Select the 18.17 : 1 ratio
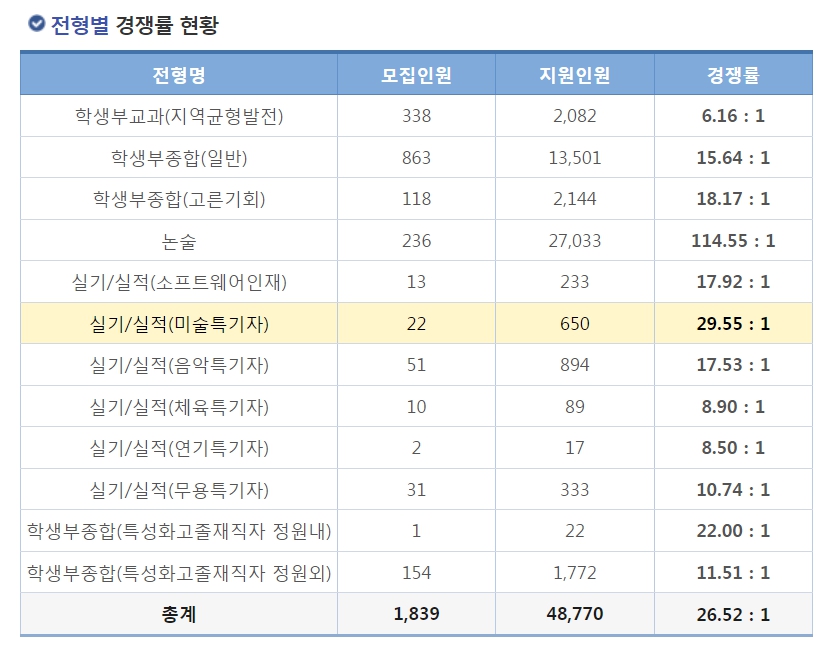The height and width of the screenshot is (650, 826). tap(733, 199)
